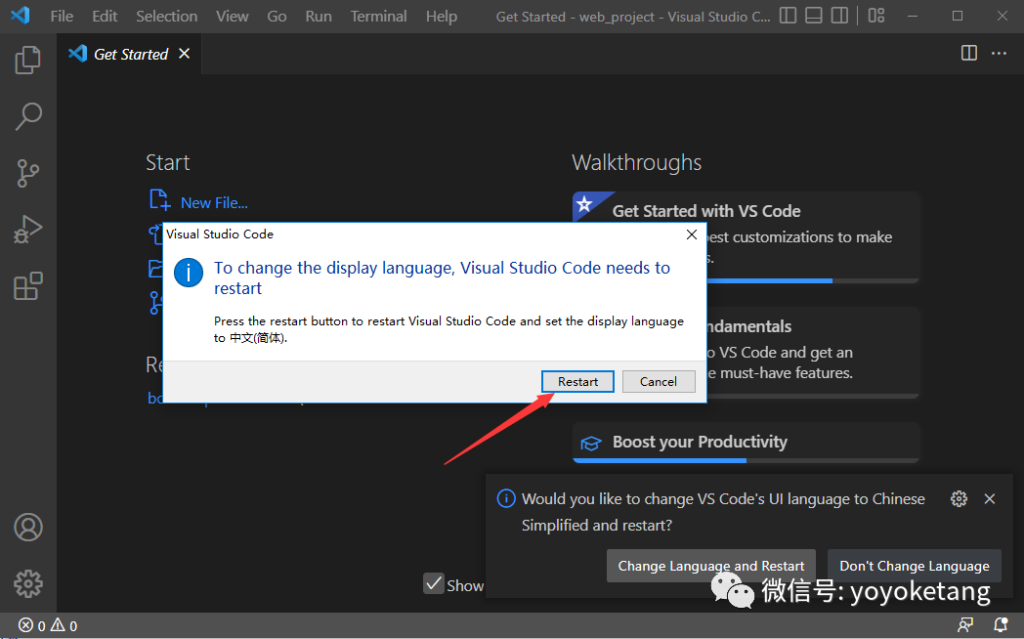Click the Walkthroughs heading
Screen dimensions: 1024x639
637,163
